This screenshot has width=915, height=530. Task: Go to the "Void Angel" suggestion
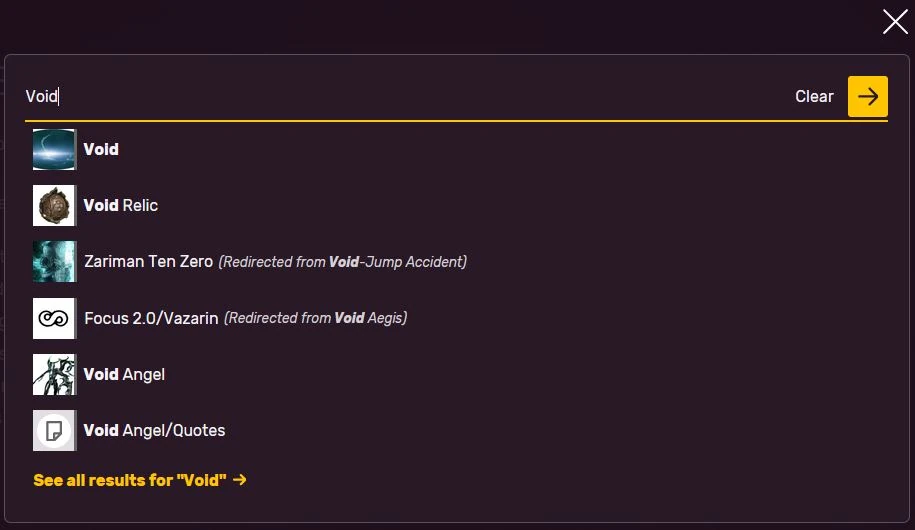[124, 375]
